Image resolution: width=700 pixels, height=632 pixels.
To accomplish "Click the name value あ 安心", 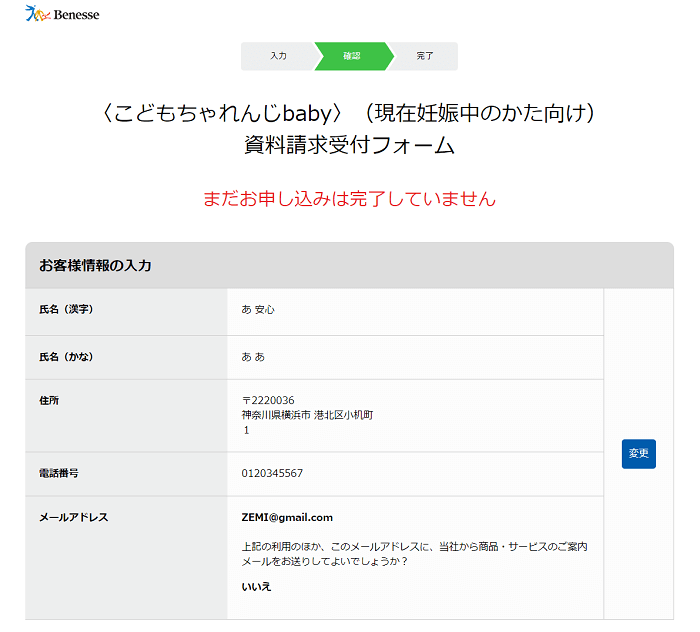I will pos(258,310).
